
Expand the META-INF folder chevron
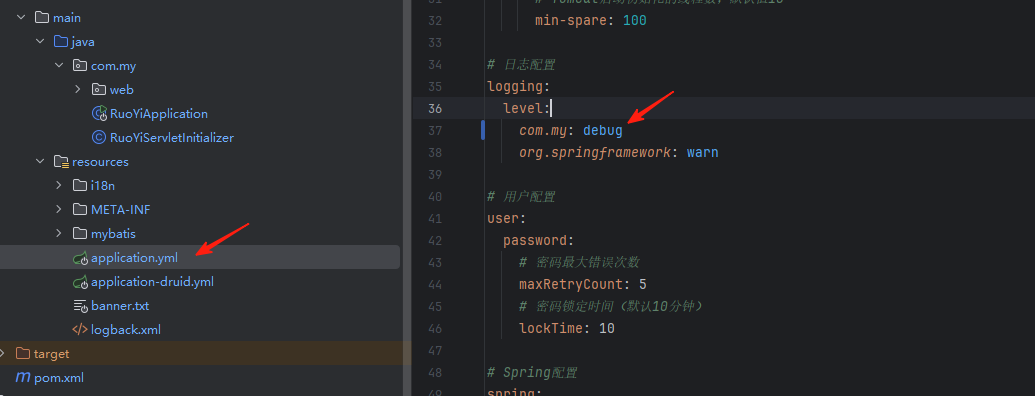pos(59,209)
